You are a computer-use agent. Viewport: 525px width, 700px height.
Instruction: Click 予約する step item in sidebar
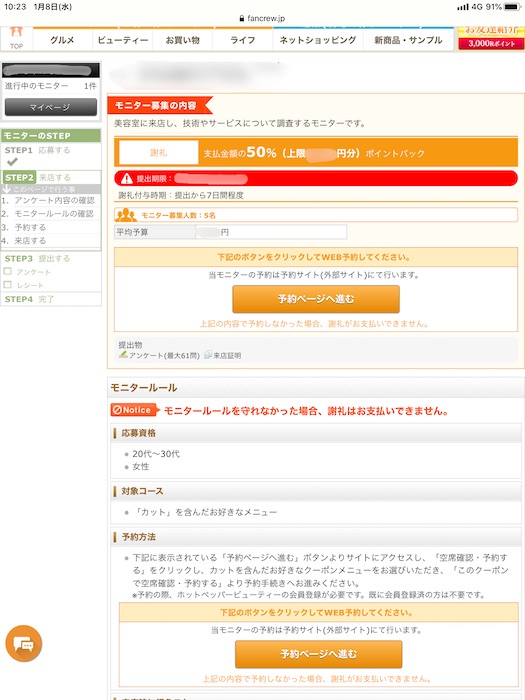(x=24, y=227)
